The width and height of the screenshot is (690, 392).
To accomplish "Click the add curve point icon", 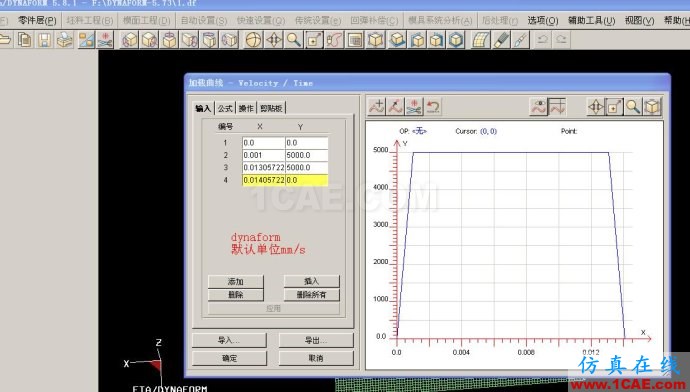I will tap(377, 107).
